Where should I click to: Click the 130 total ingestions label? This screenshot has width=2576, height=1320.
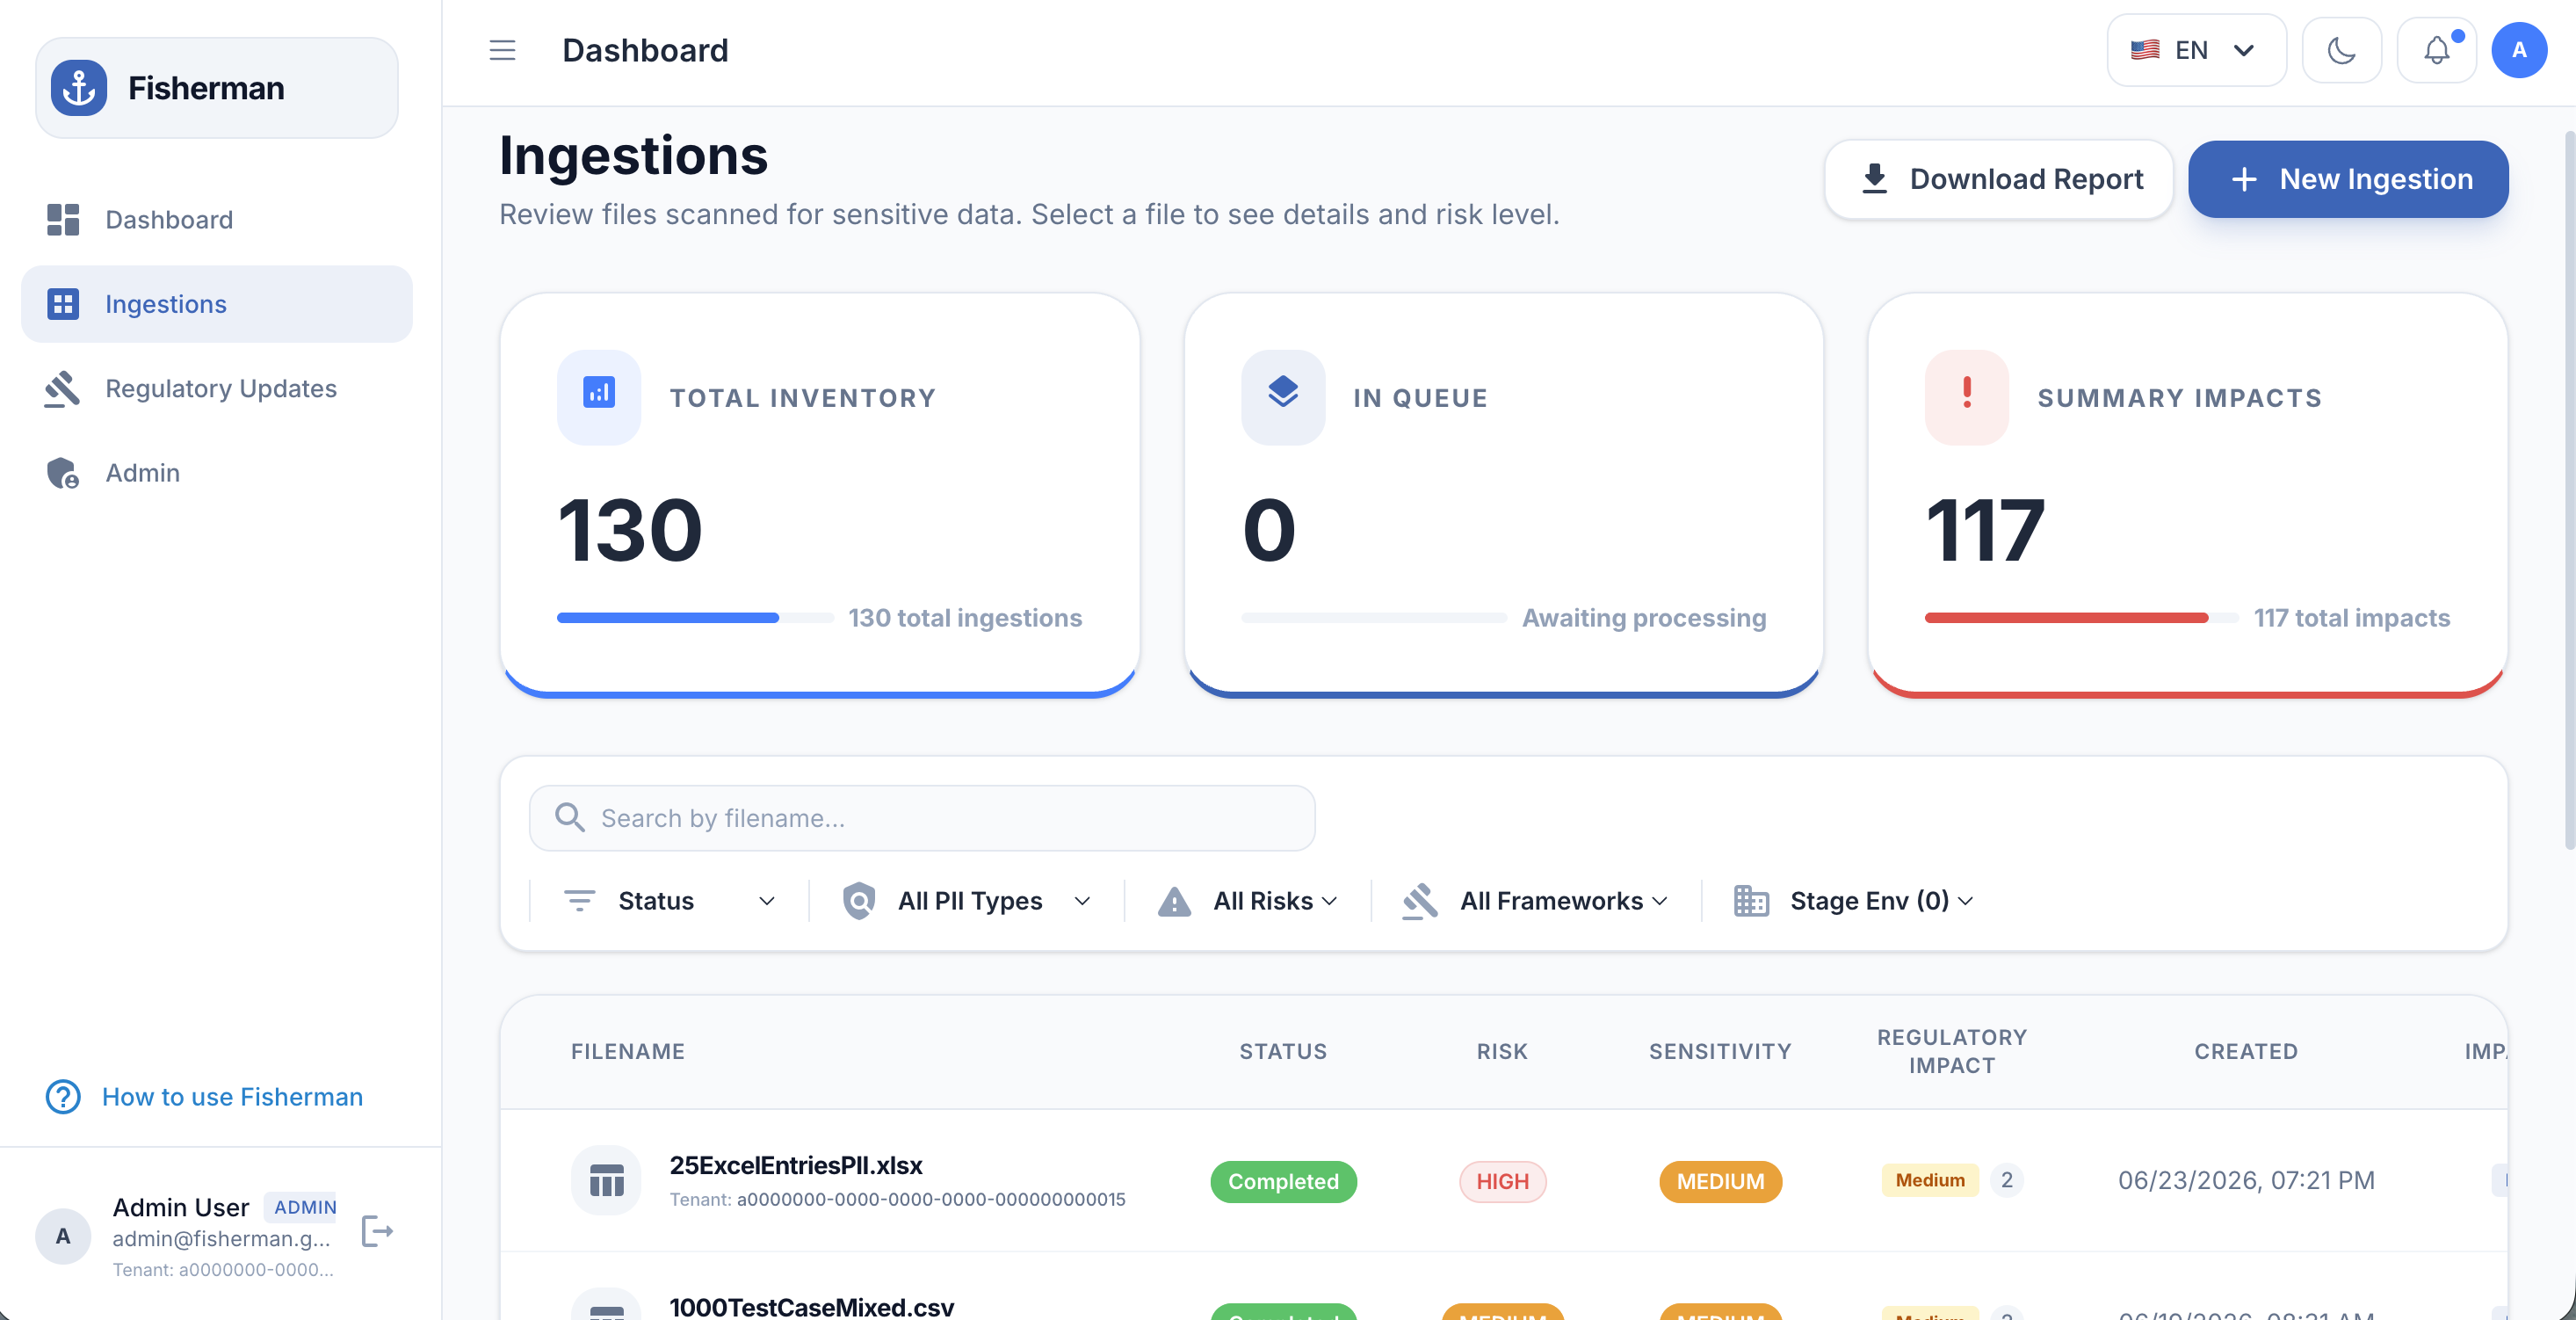pos(965,618)
